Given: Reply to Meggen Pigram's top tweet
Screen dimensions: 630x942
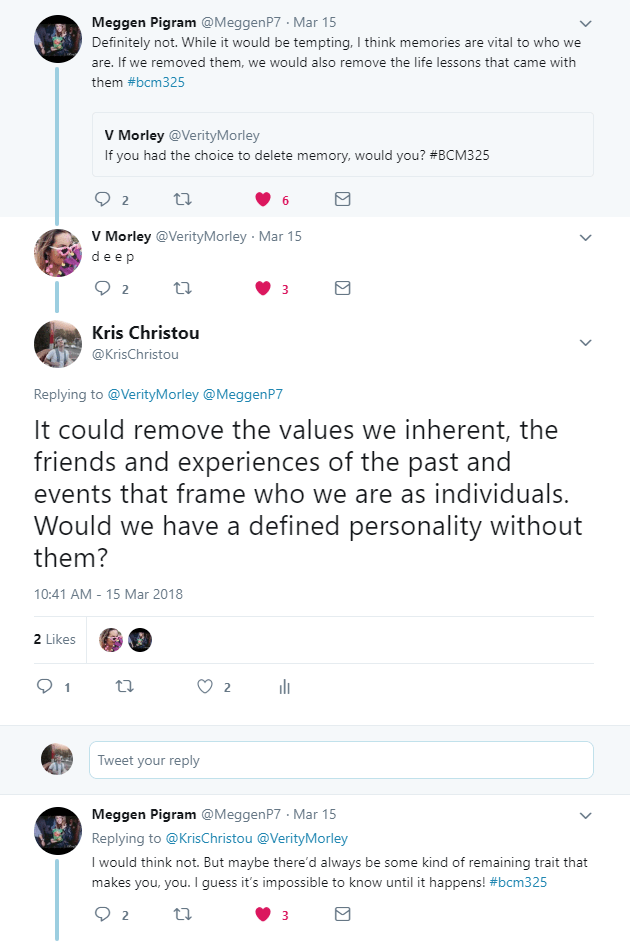Looking at the screenshot, I should 101,199.
